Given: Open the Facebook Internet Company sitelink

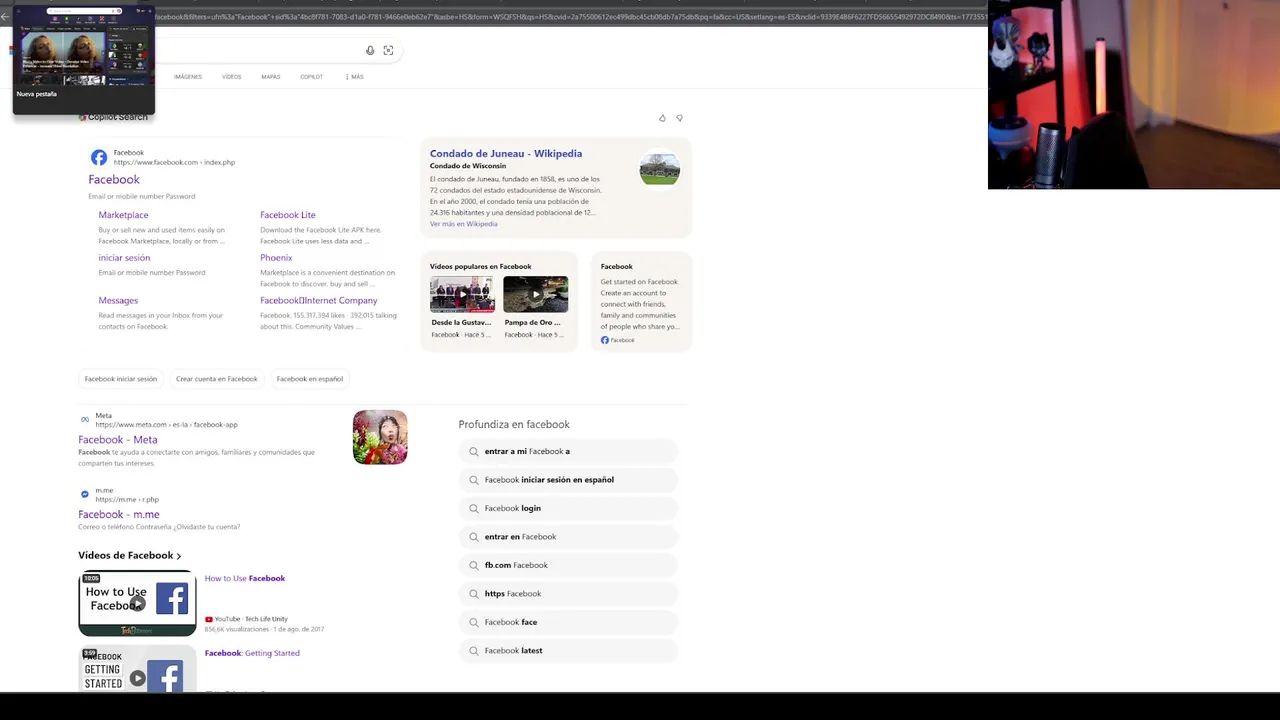Looking at the screenshot, I should click(319, 300).
